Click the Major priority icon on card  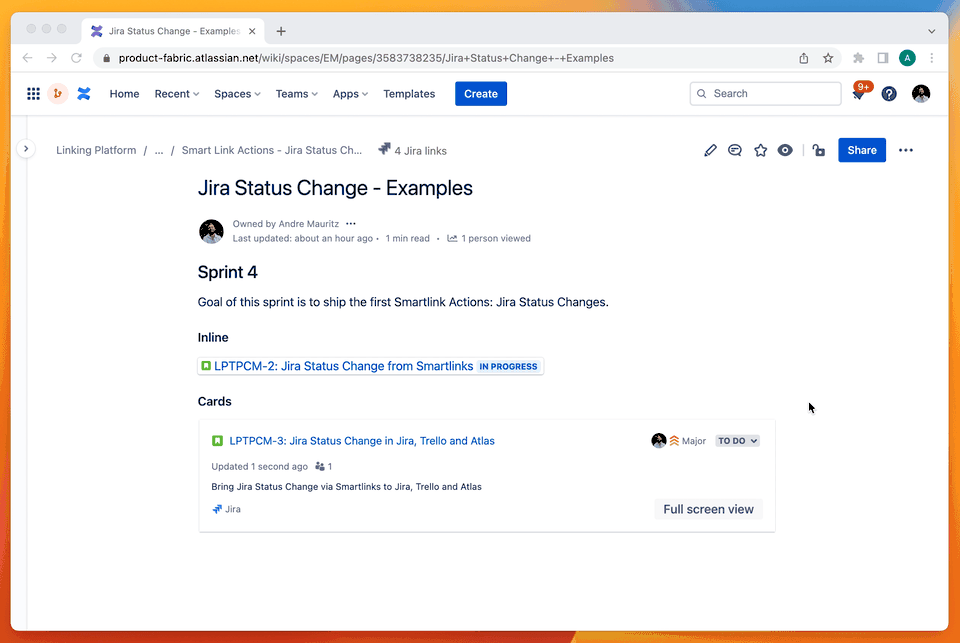674,441
